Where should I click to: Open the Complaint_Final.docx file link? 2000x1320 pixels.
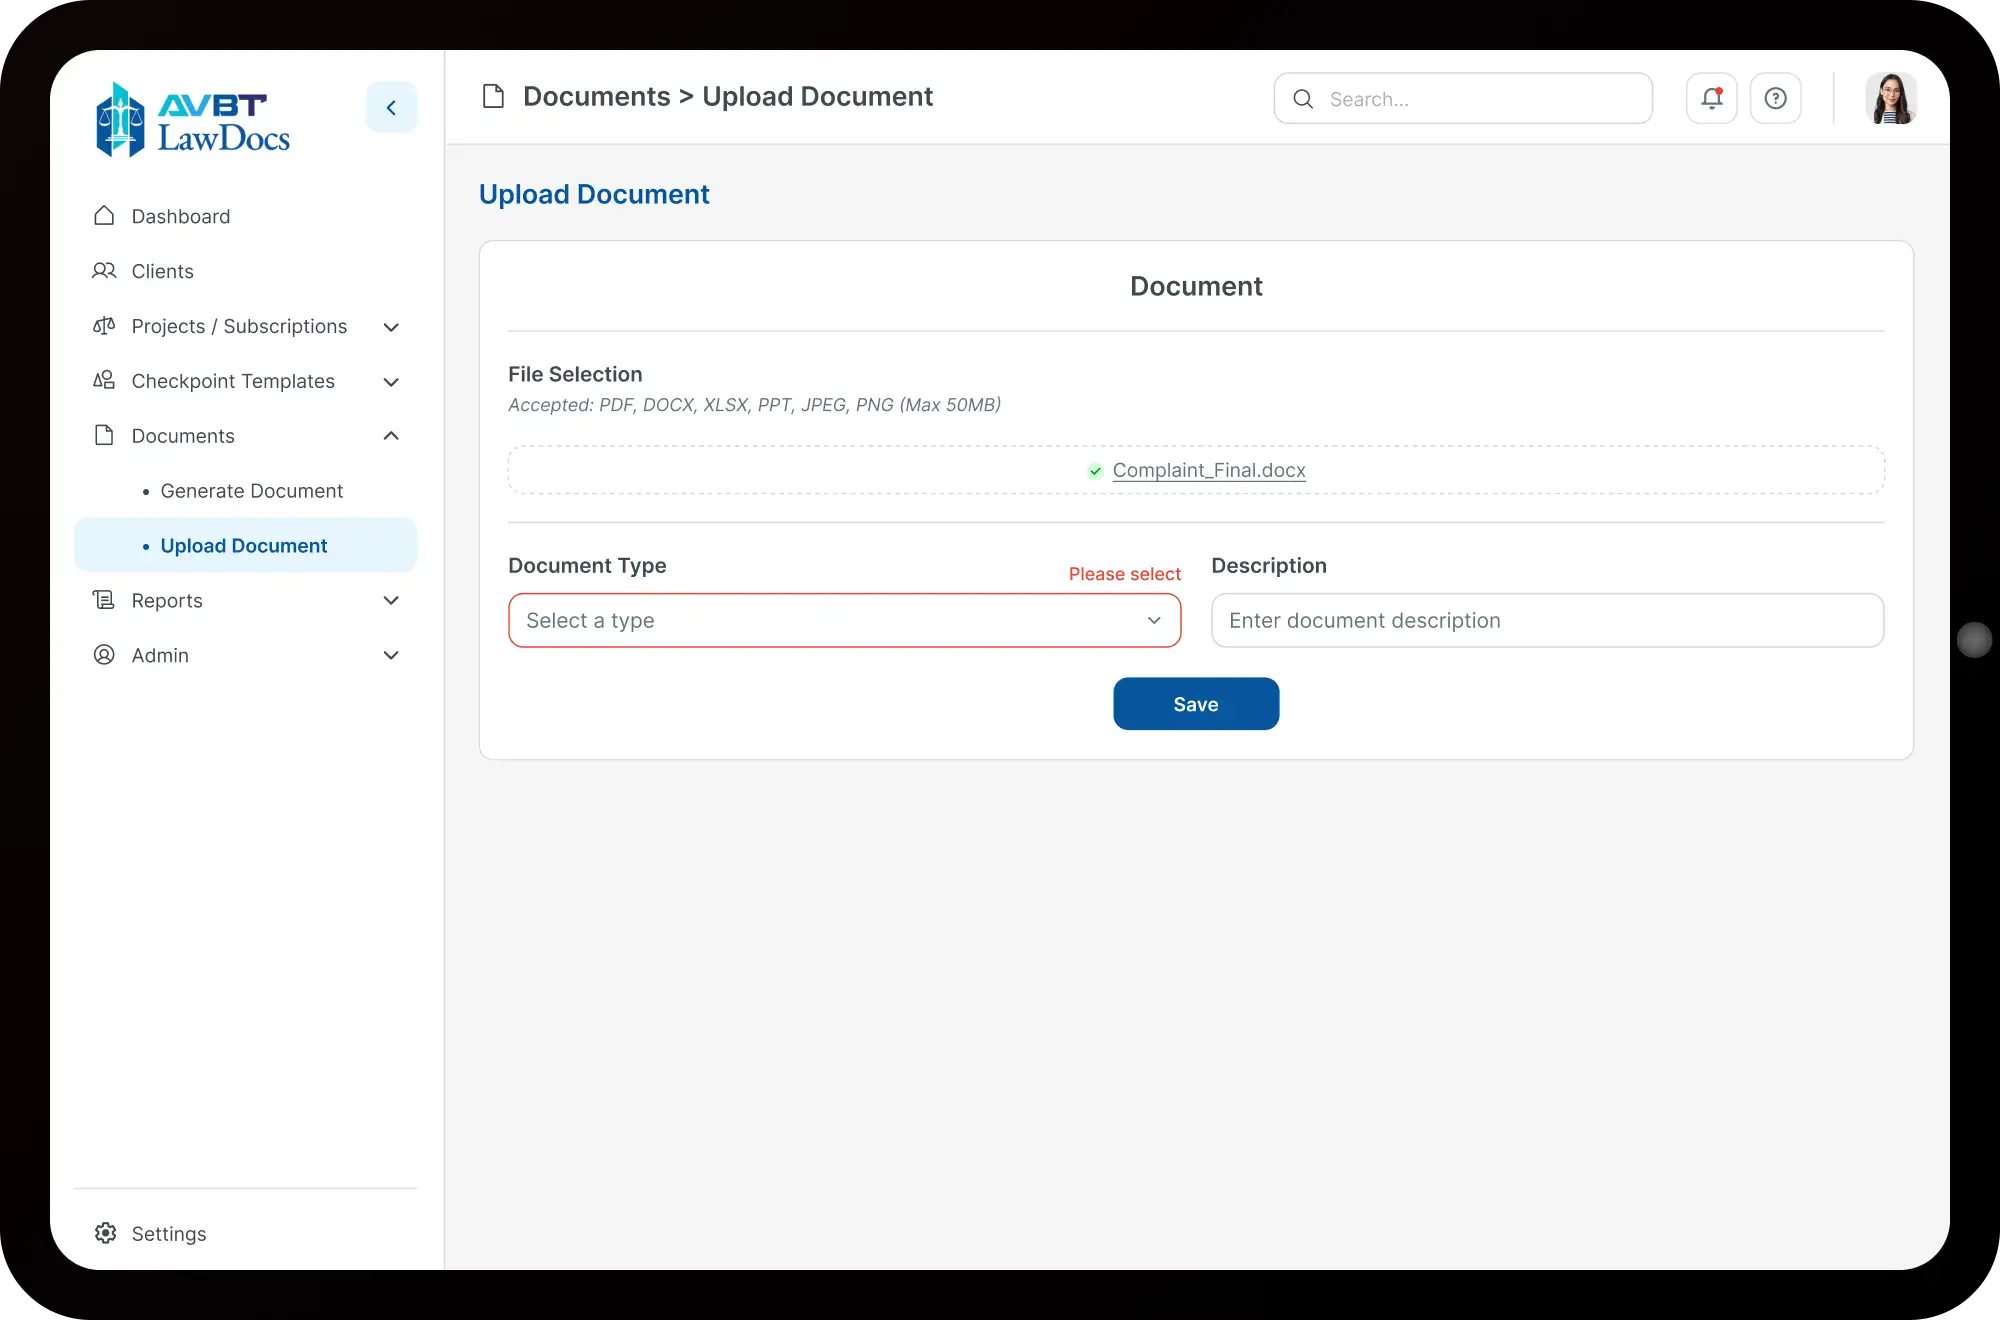1209,470
